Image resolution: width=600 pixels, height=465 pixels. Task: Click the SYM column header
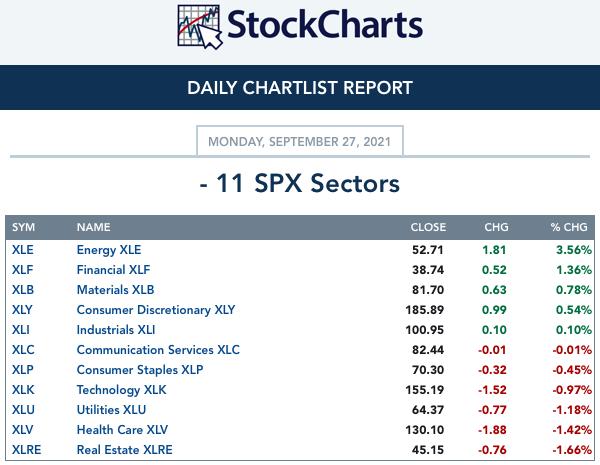pos(23,227)
